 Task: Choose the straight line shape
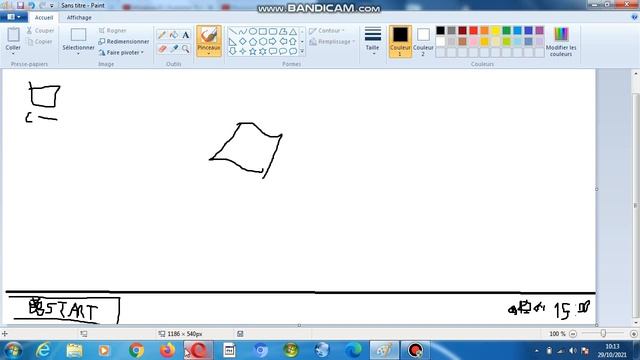click(x=233, y=31)
